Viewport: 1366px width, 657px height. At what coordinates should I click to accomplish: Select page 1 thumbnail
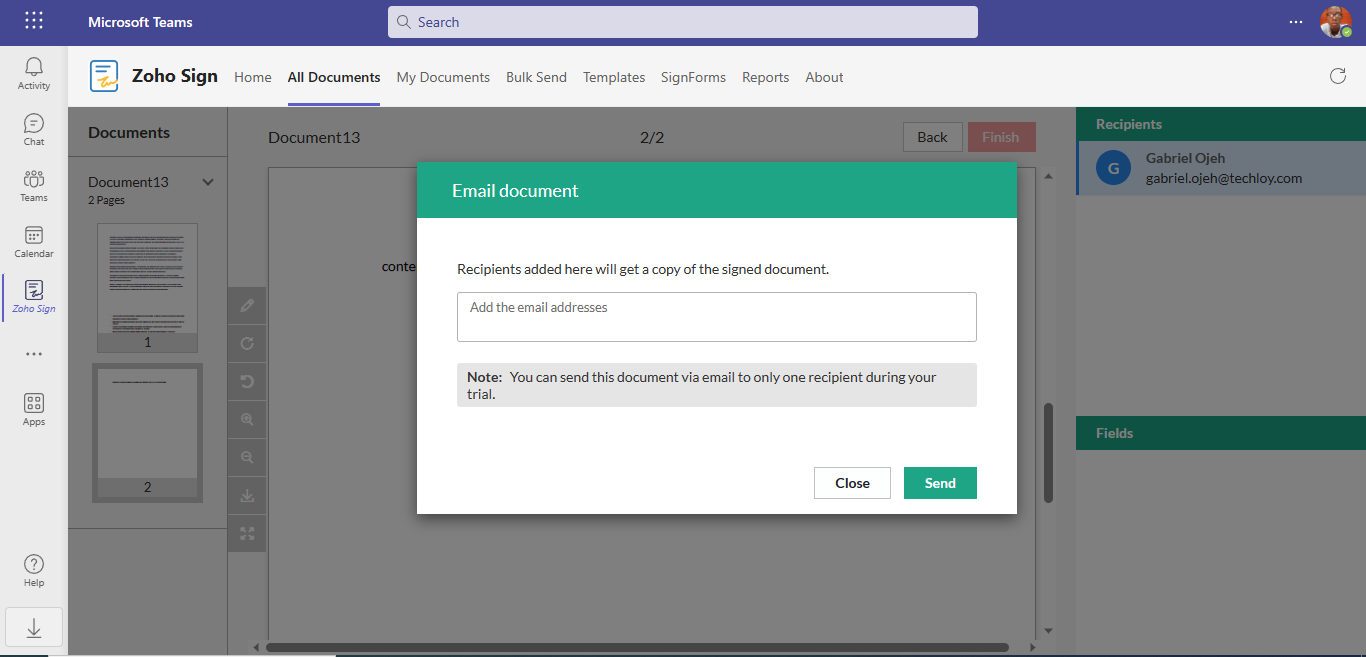pos(147,288)
